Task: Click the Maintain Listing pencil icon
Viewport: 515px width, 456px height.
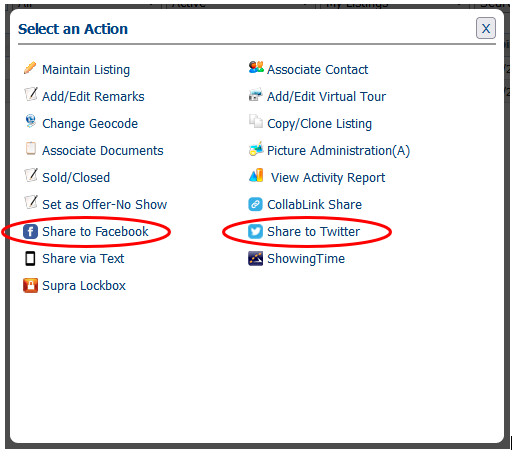Action: (30, 68)
